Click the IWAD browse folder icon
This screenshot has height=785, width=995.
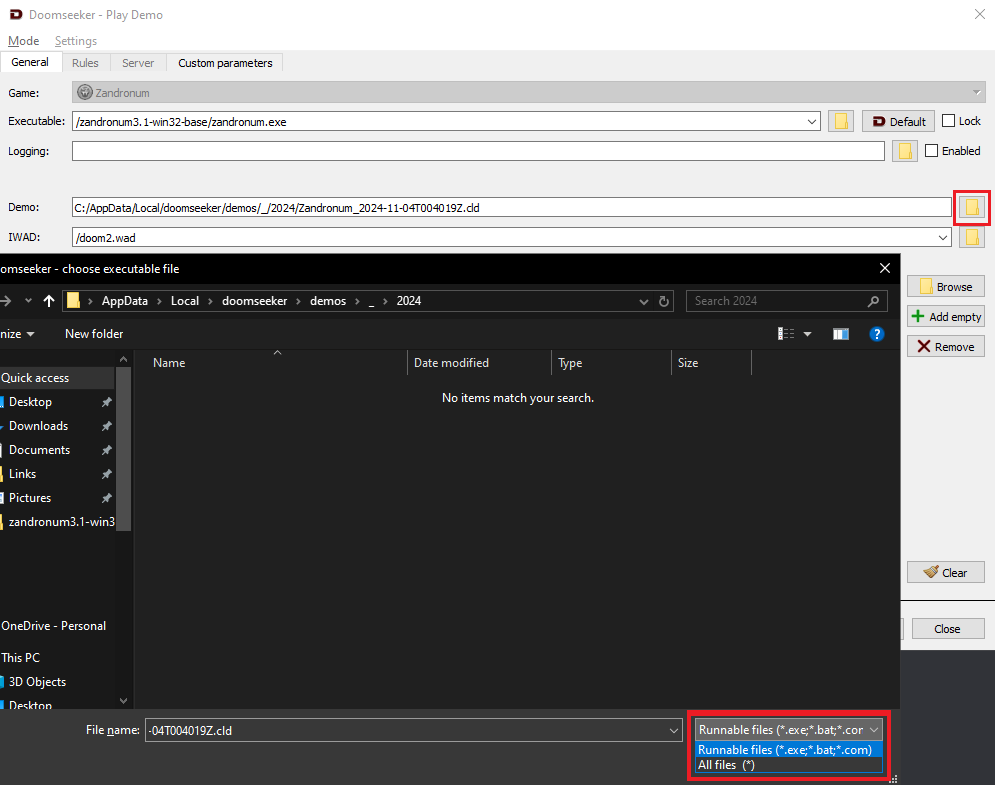(971, 238)
